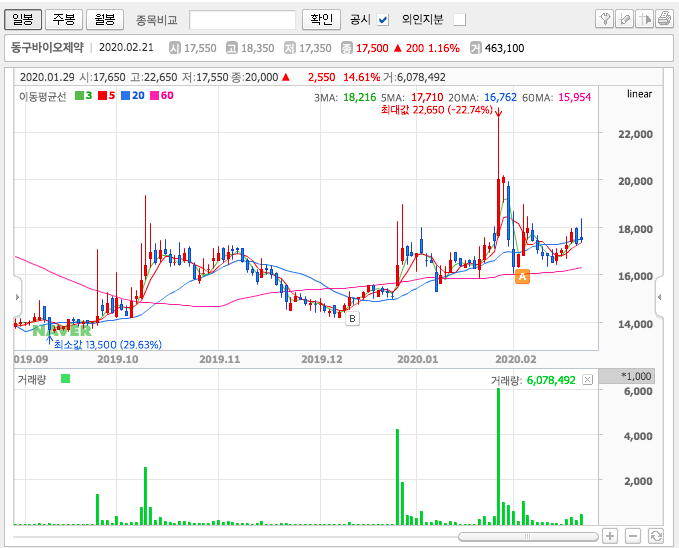Click the red 5-day moving average swatch
679x548 pixels.
(102, 95)
